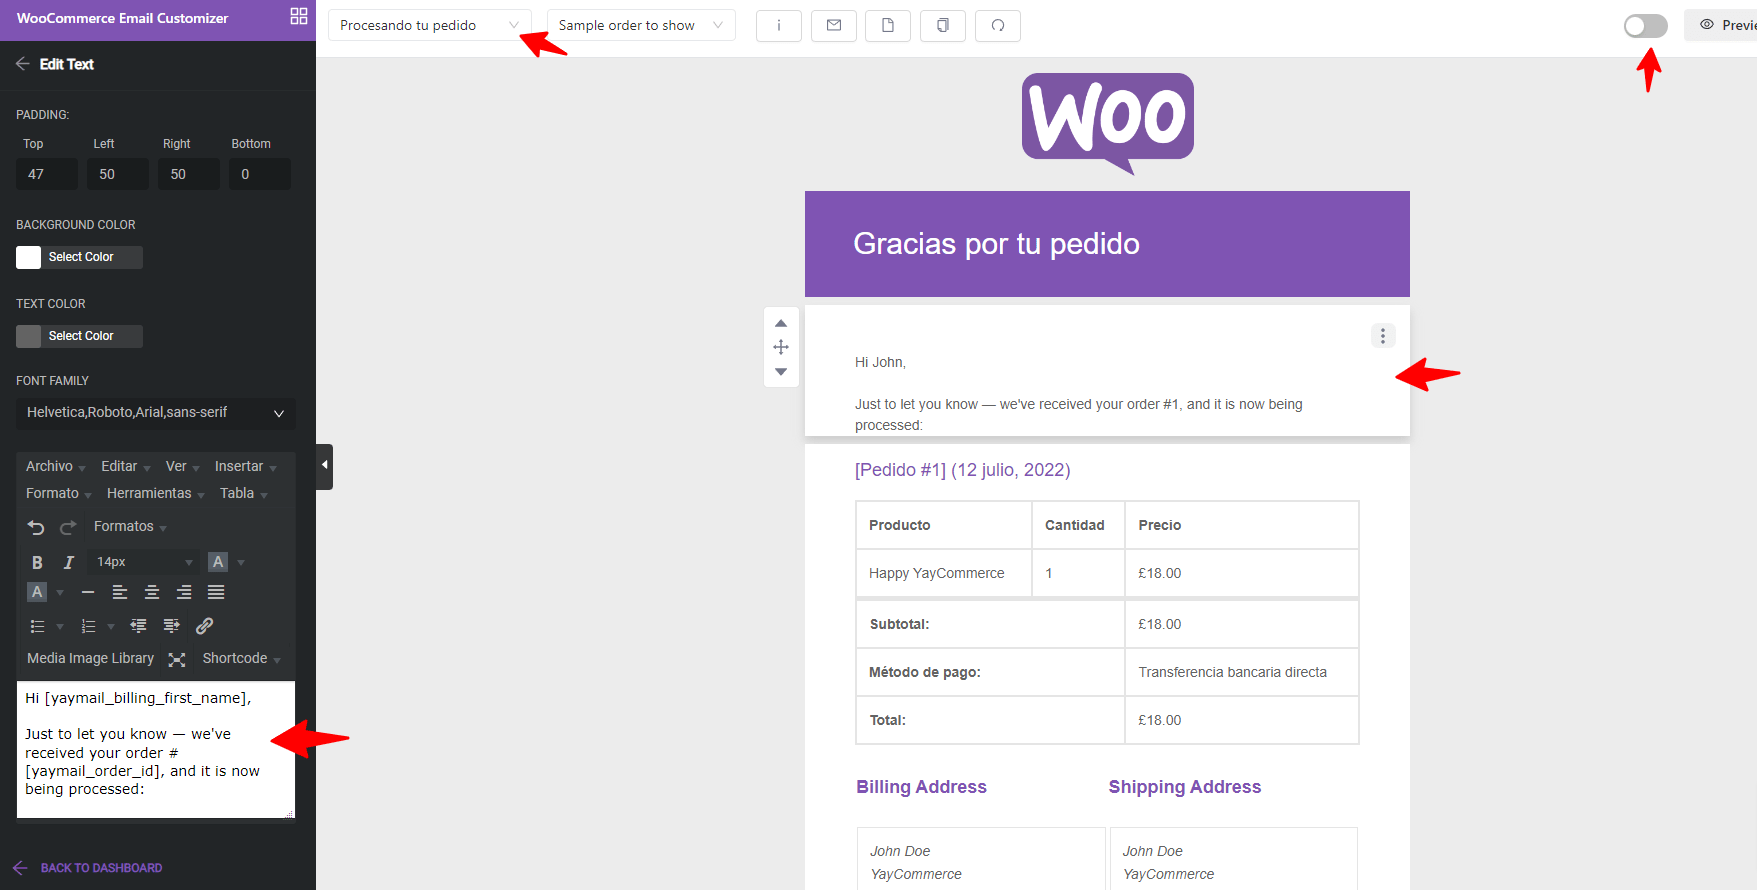
Task: Click the Right padding field
Action: (x=189, y=174)
